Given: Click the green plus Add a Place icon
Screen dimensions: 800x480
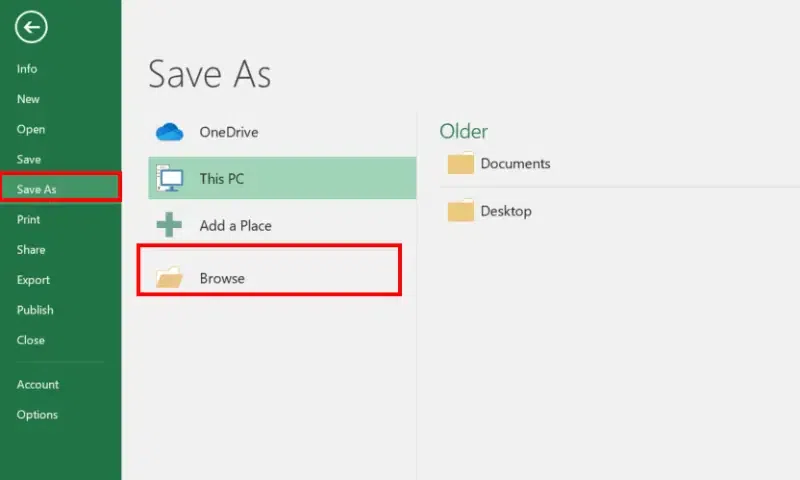Looking at the screenshot, I should [x=169, y=225].
